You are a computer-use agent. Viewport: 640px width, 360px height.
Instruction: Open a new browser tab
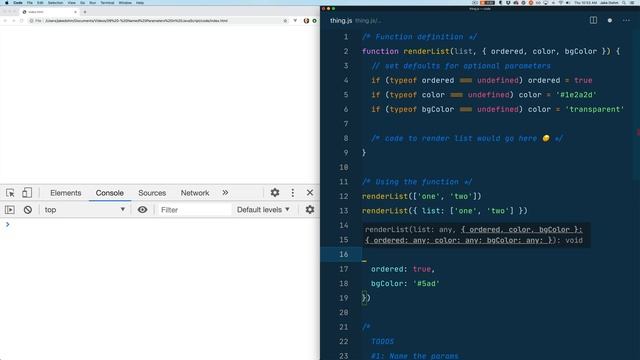[85, 12]
